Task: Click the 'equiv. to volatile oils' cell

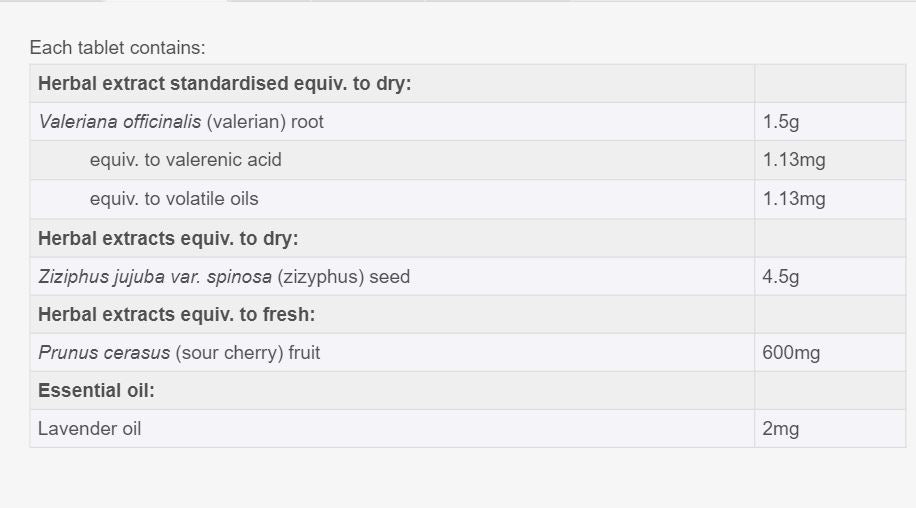Action: tap(174, 199)
